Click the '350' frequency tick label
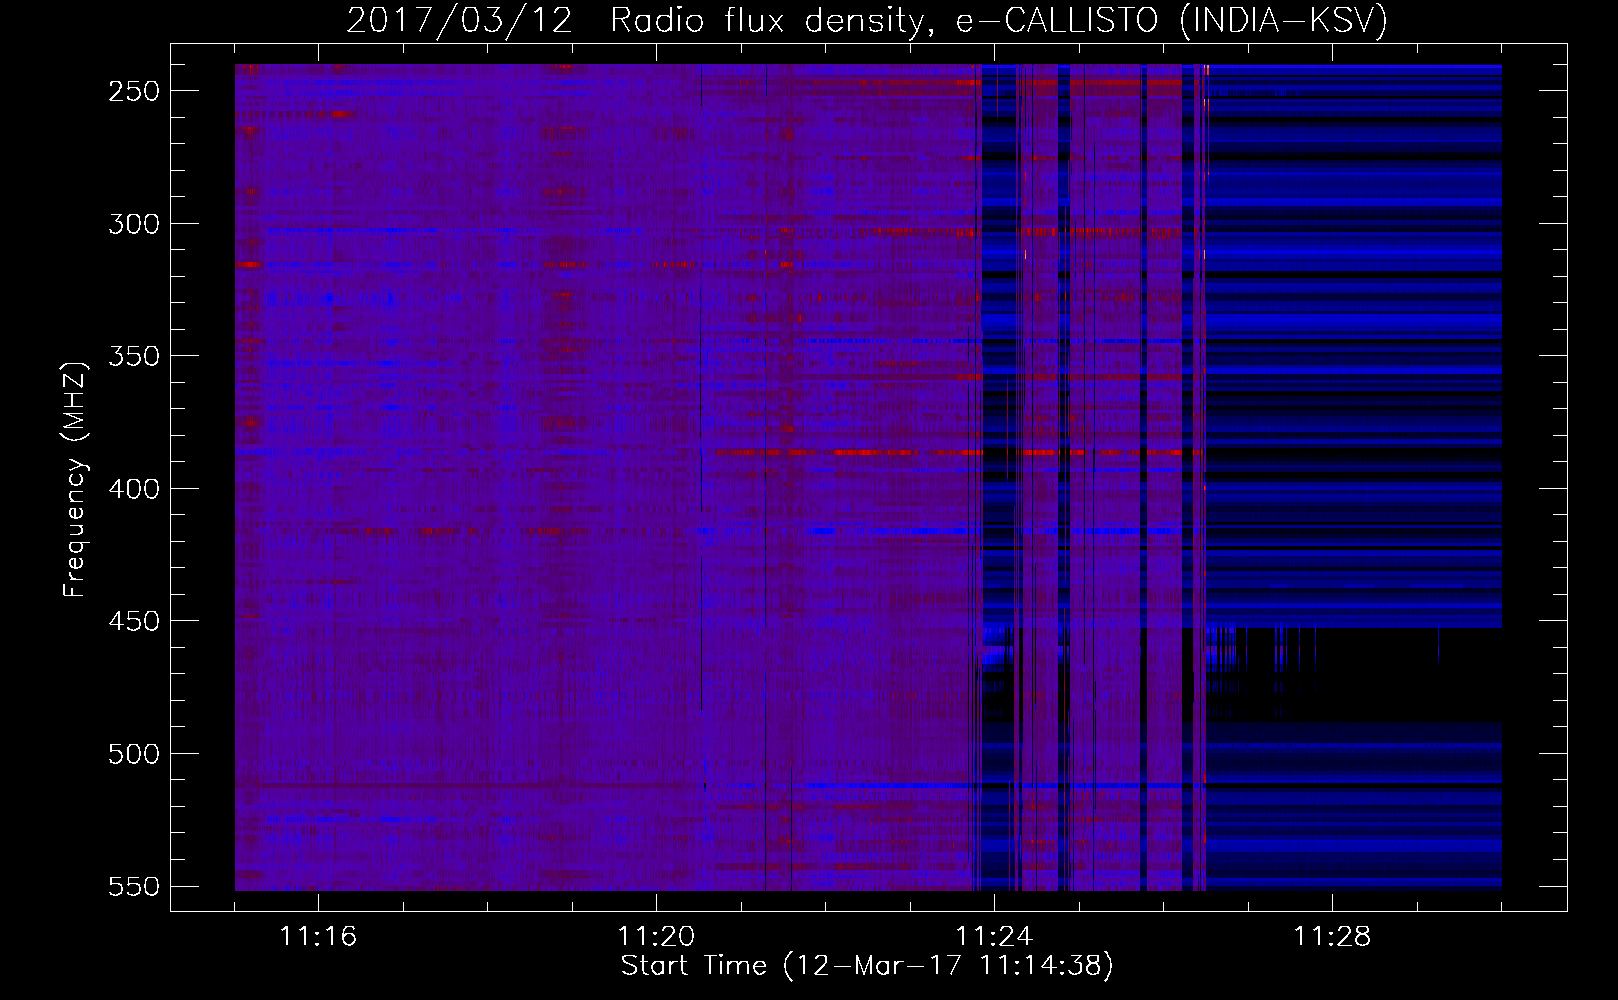 134,357
